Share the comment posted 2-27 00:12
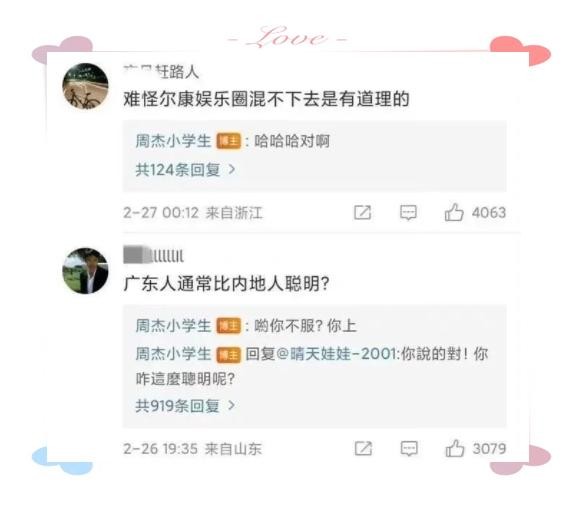 click(x=362, y=212)
